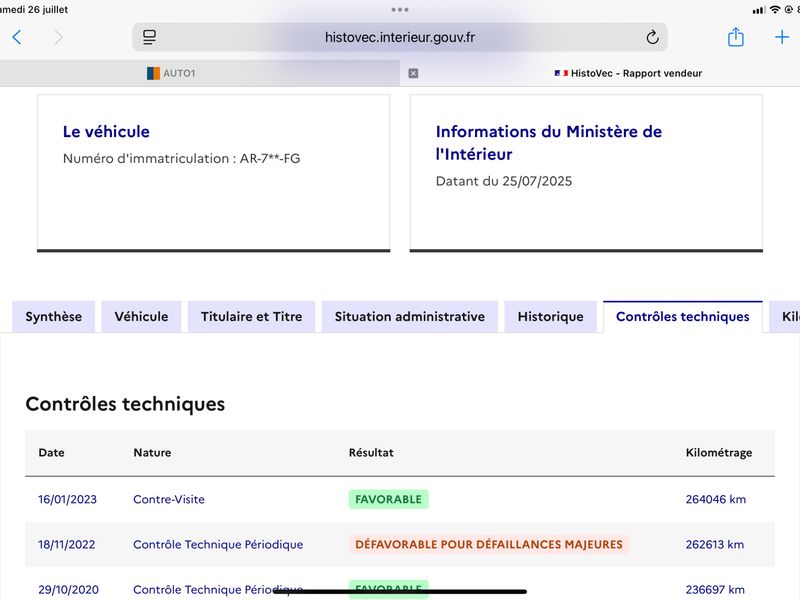Click the Numéro d'immatriculation AR-7**-FG text

(181, 158)
